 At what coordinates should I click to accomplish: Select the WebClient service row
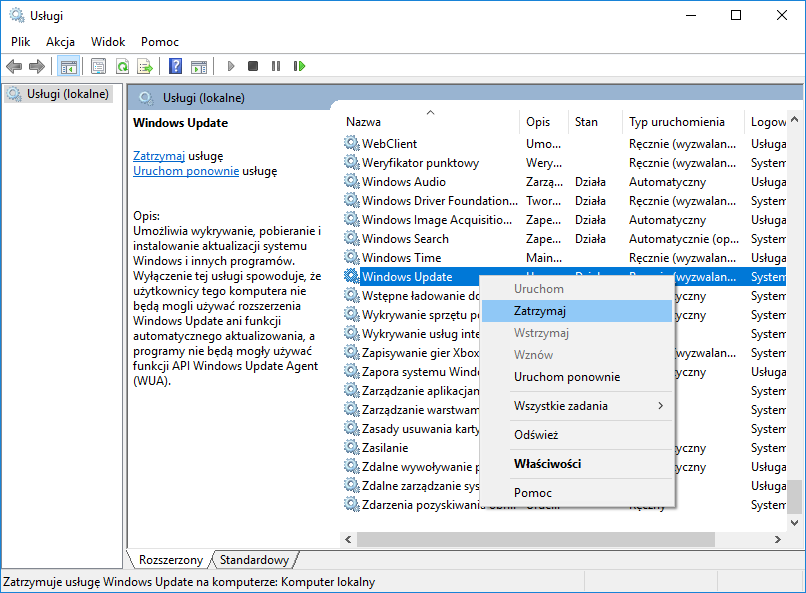(564, 143)
